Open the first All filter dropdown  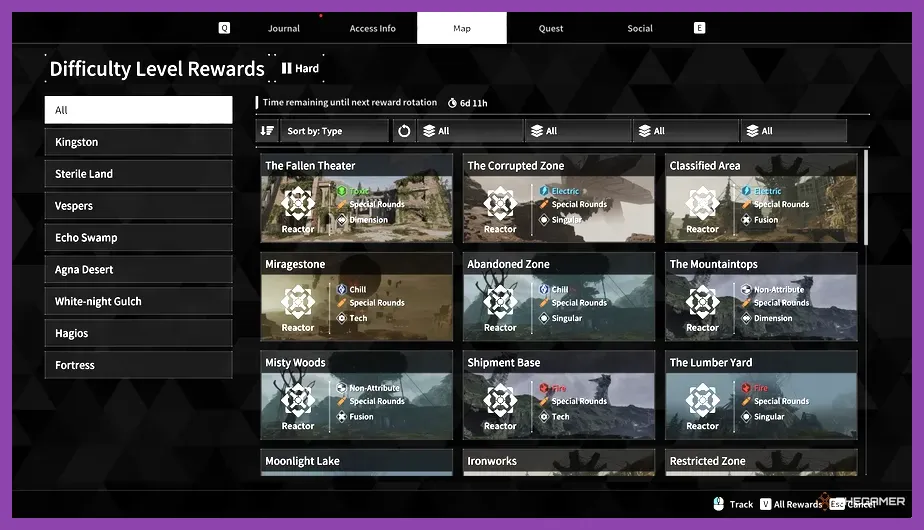click(470, 131)
